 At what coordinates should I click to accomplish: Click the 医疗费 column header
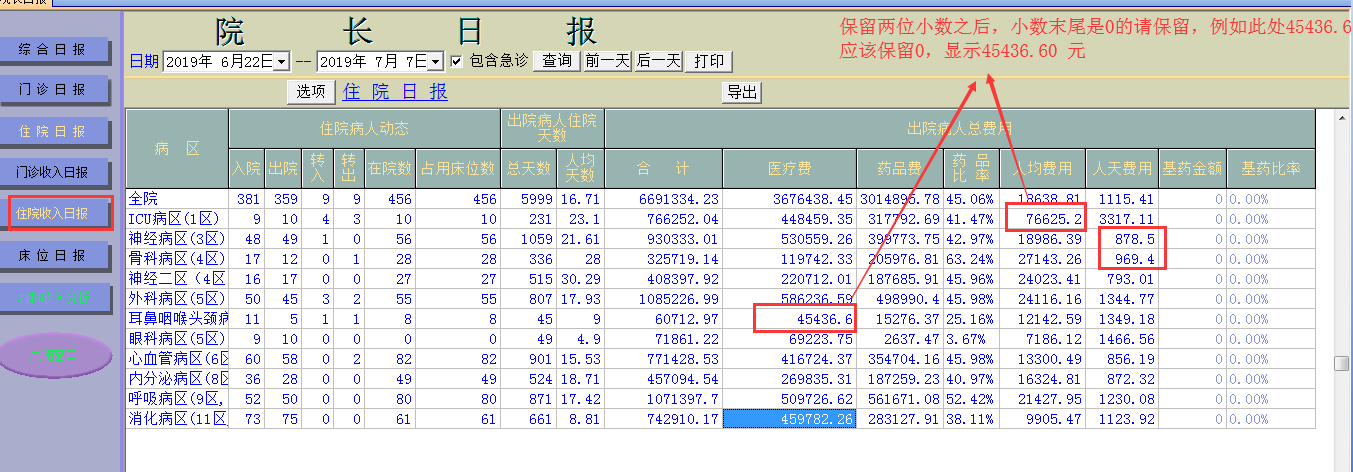pyautogui.click(x=789, y=168)
